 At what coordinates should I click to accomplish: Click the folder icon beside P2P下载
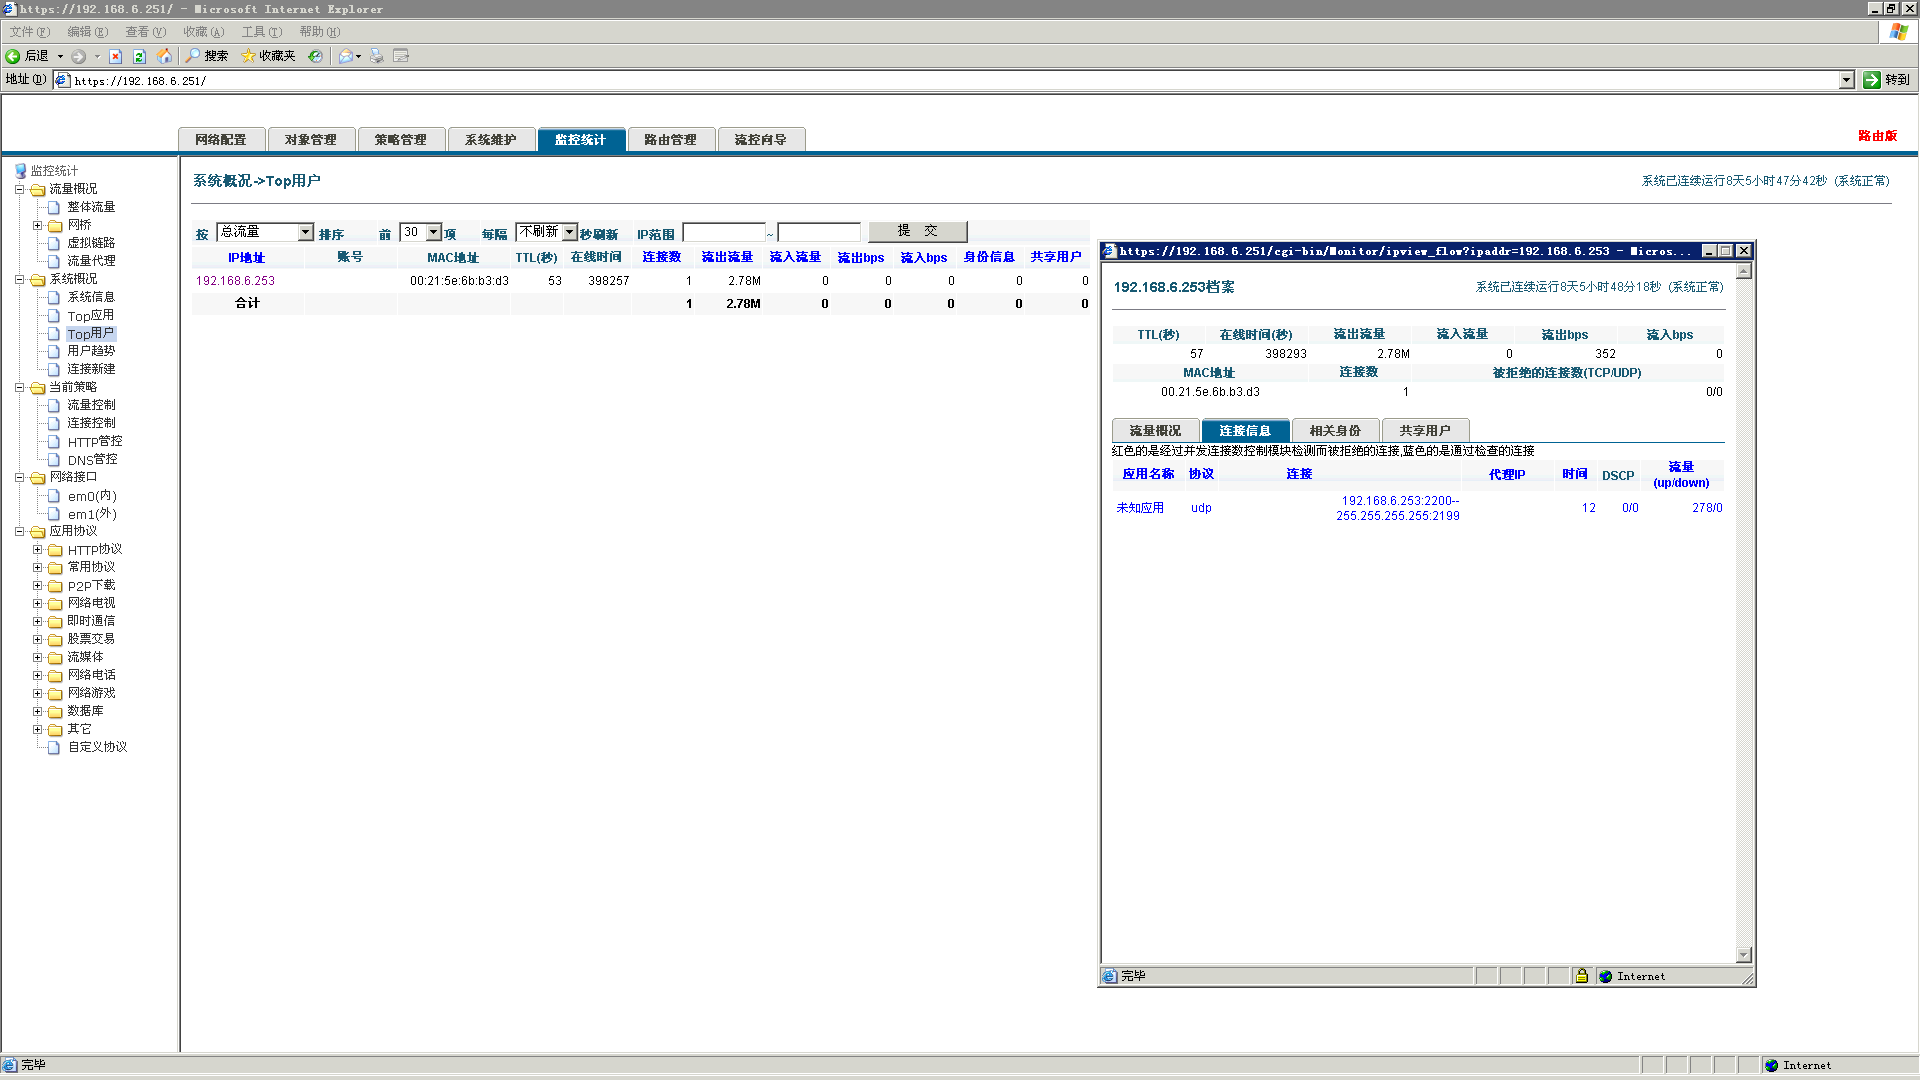(x=55, y=586)
